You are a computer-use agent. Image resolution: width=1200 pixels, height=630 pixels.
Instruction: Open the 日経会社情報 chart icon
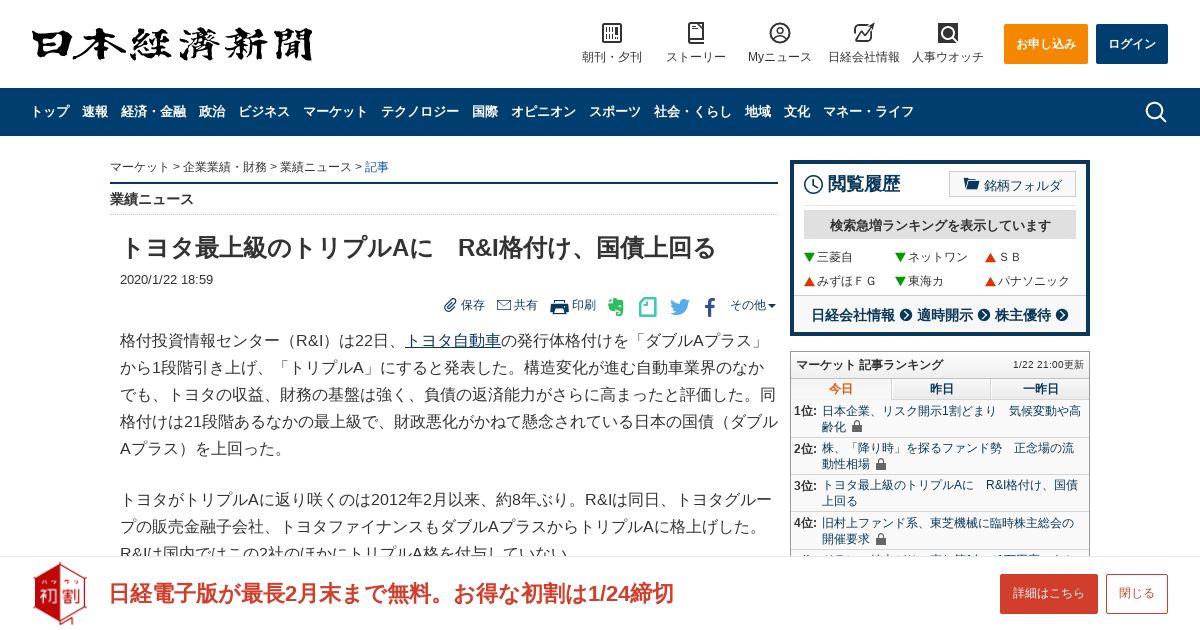click(864, 33)
